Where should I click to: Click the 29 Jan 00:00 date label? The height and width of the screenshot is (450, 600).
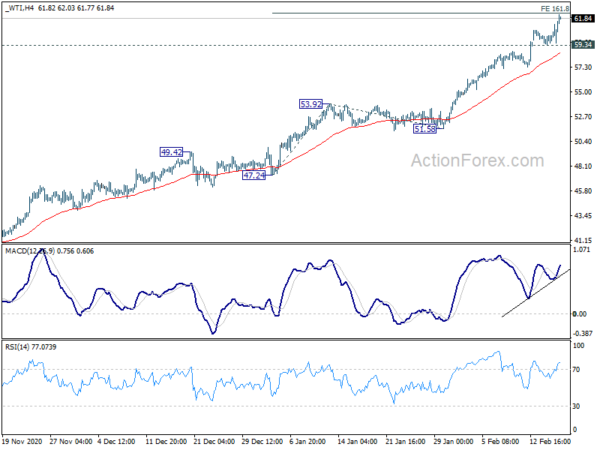point(453,441)
